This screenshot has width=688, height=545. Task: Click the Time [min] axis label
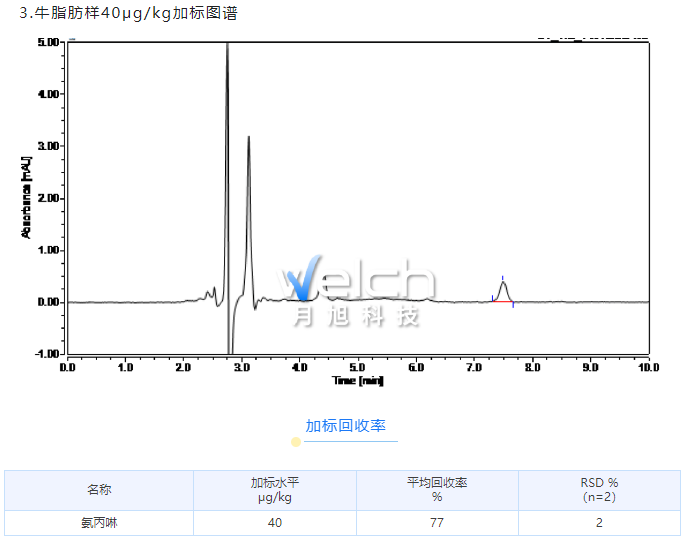(358, 381)
